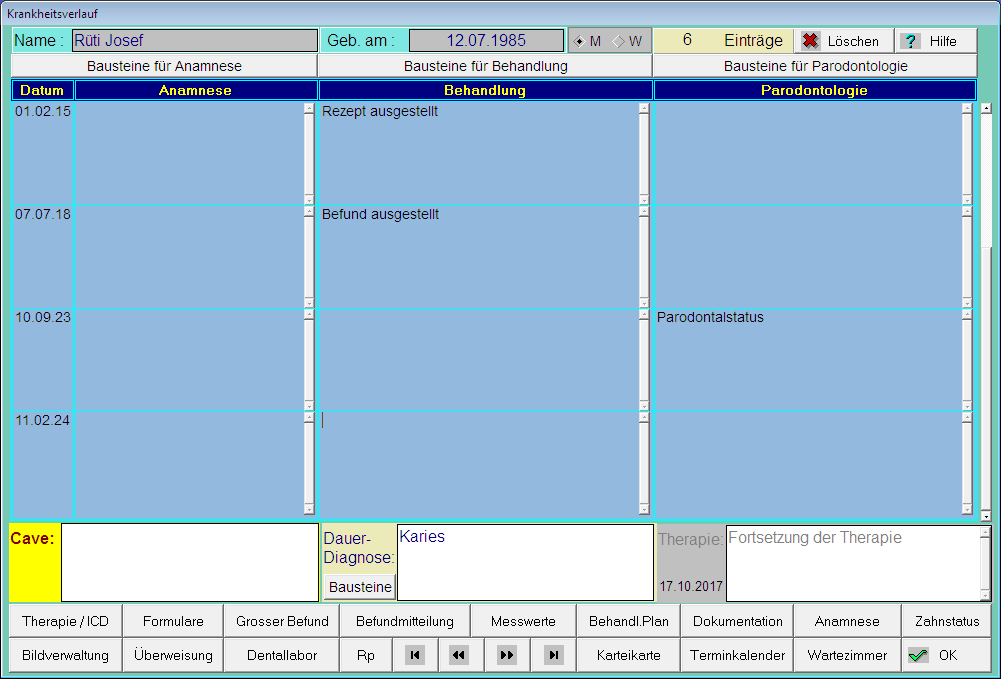
Task: Click the Dauer-Diagnose field containing Karies
Action: 525,561
